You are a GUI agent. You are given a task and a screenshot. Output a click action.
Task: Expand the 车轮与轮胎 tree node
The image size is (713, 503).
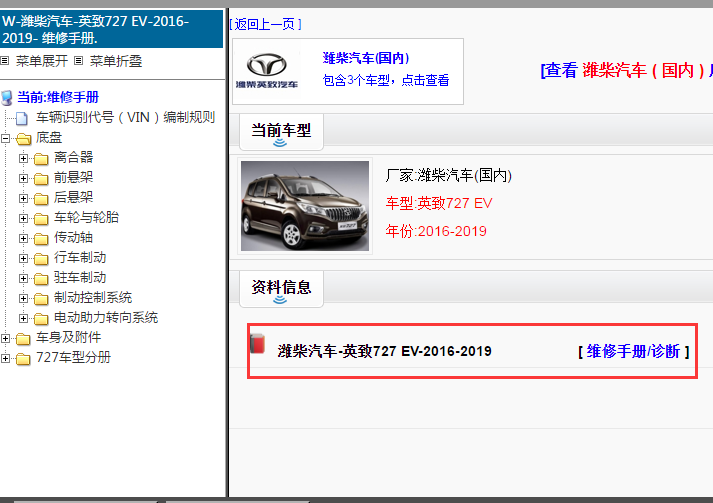[x=23, y=218]
